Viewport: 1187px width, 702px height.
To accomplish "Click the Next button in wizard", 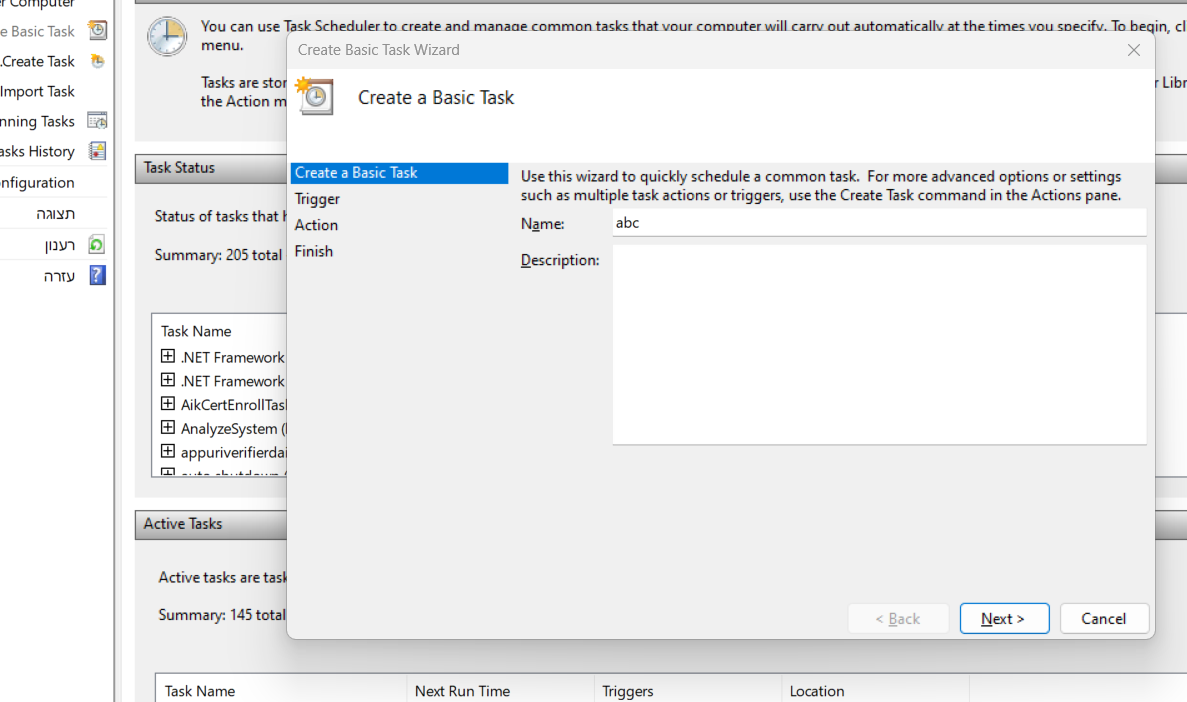I will [1004, 619].
